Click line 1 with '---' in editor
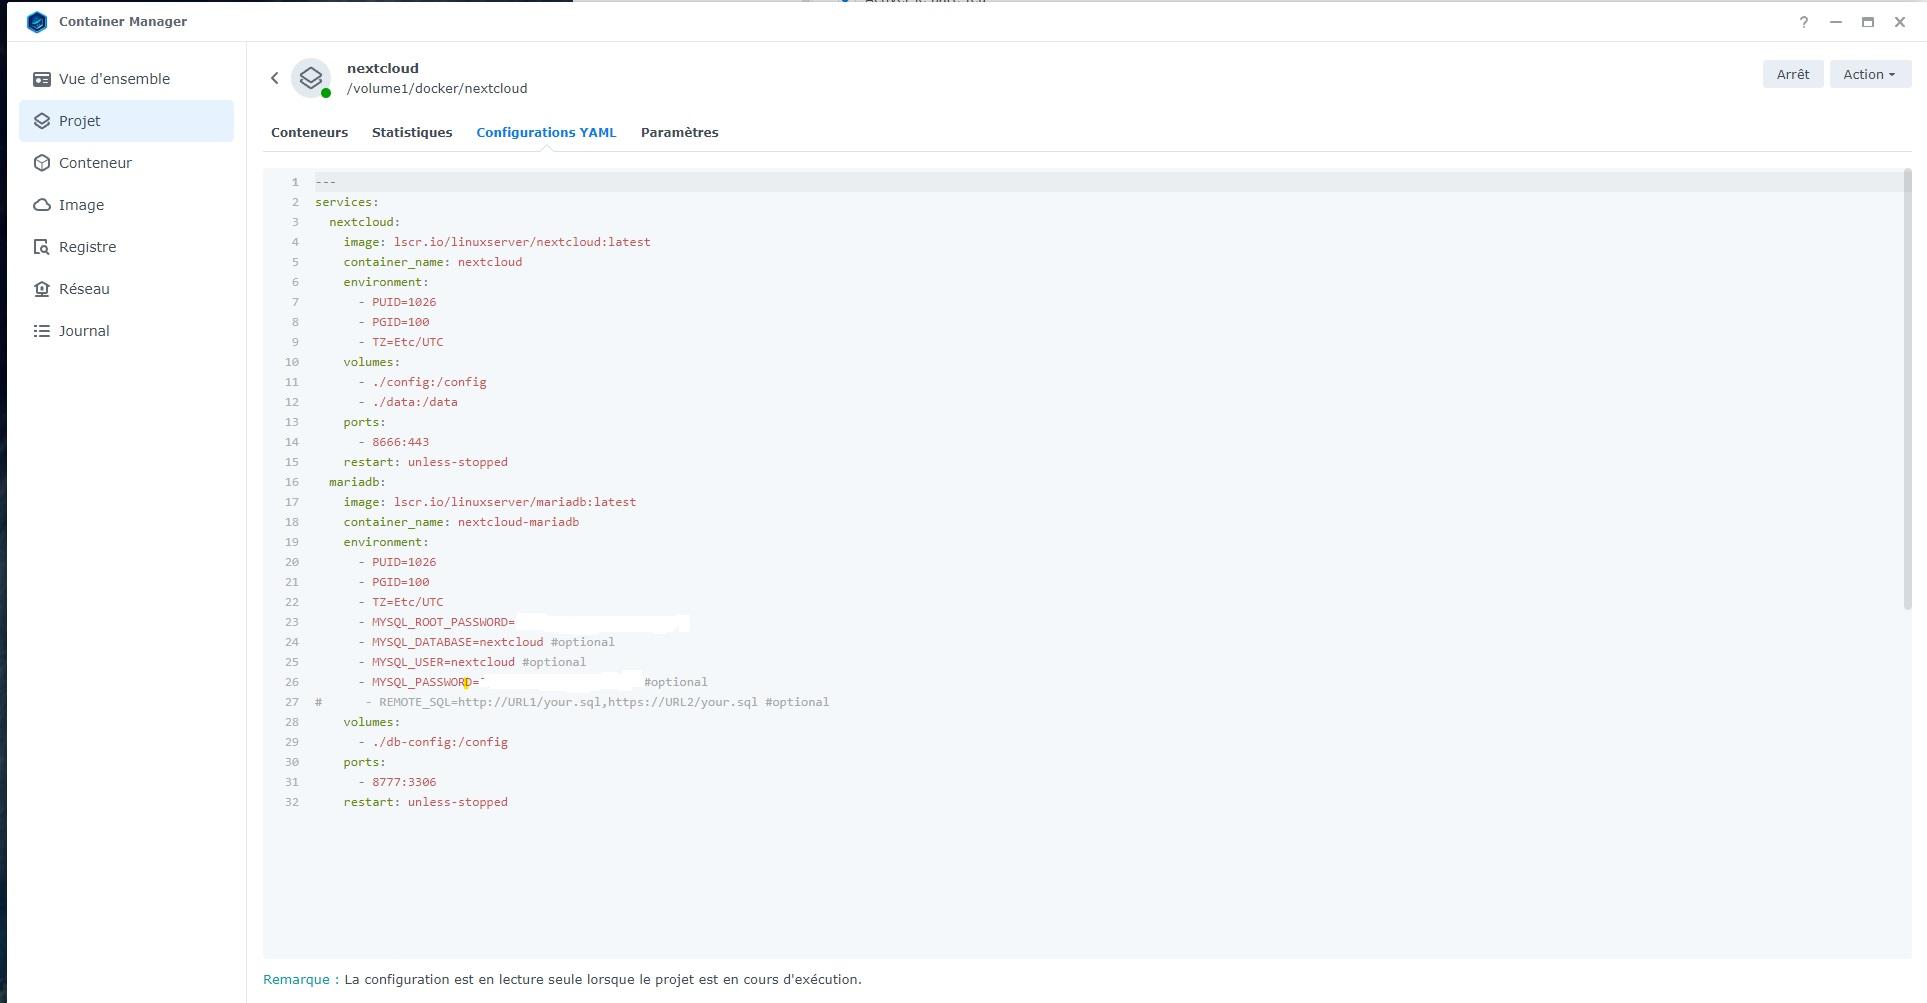 [x=325, y=182]
